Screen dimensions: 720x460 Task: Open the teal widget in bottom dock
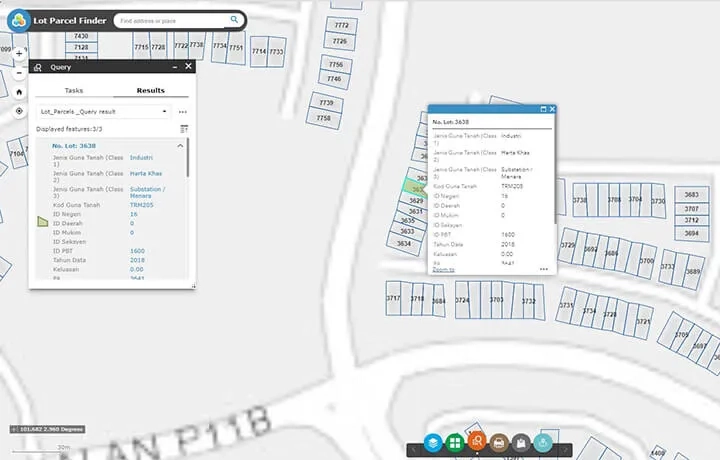click(543, 441)
